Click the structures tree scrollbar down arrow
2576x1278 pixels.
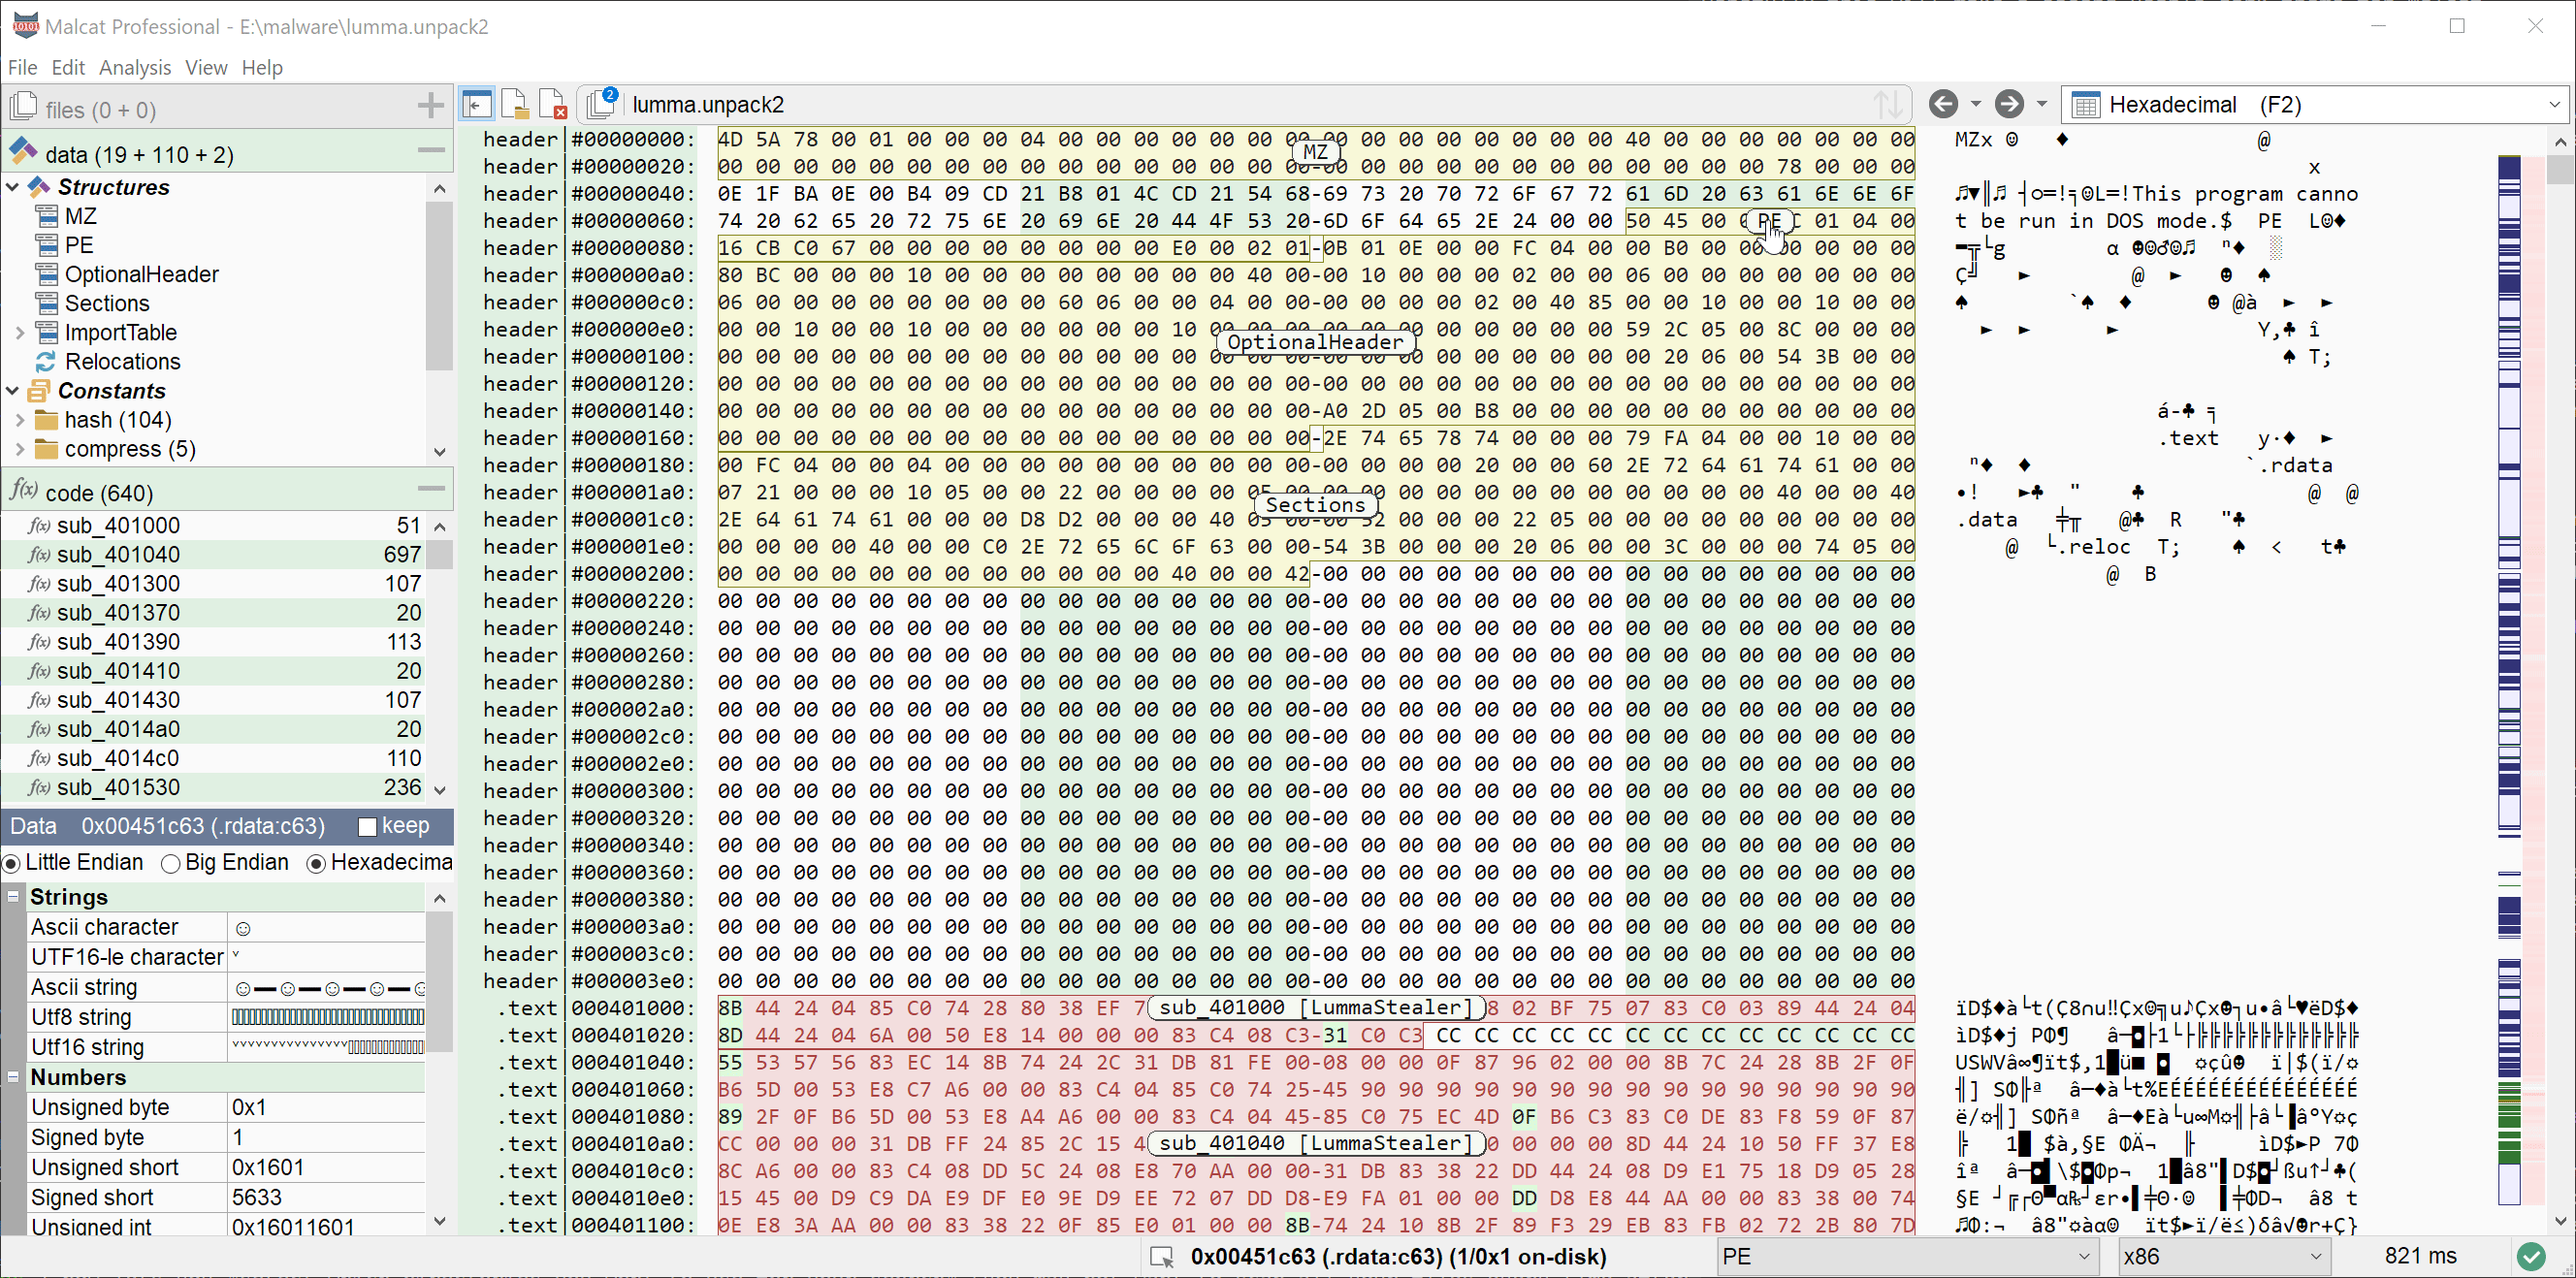(x=439, y=452)
